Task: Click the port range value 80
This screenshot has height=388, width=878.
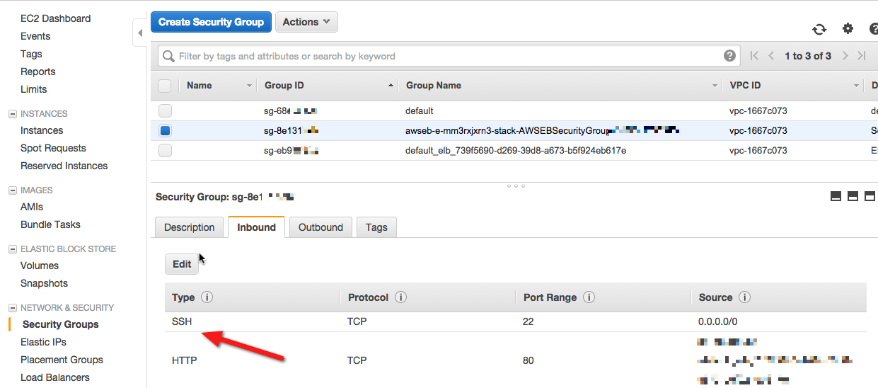Action: 528,361
